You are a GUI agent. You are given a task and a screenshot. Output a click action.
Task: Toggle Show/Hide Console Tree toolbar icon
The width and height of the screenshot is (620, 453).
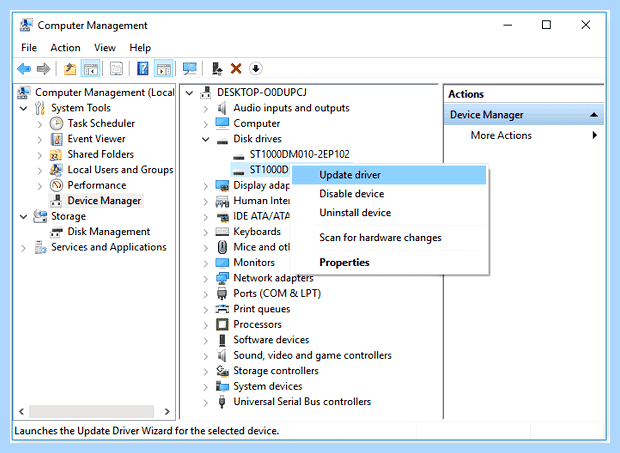[90, 69]
